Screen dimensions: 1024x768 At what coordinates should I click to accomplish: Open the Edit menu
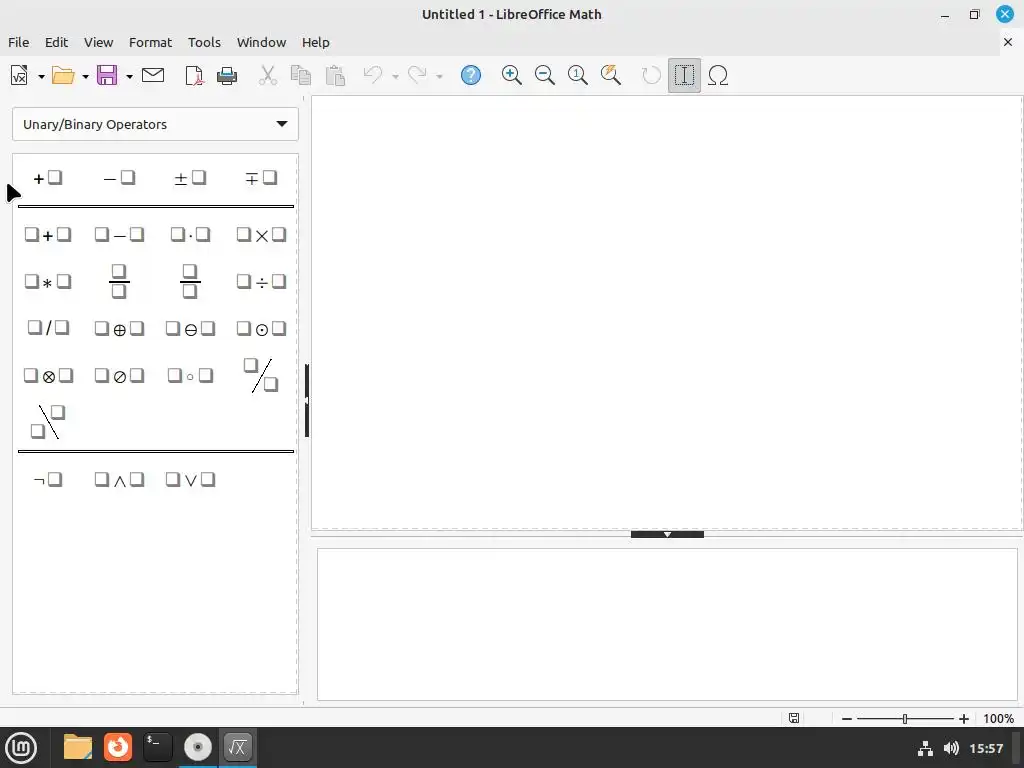pos(56,42)
